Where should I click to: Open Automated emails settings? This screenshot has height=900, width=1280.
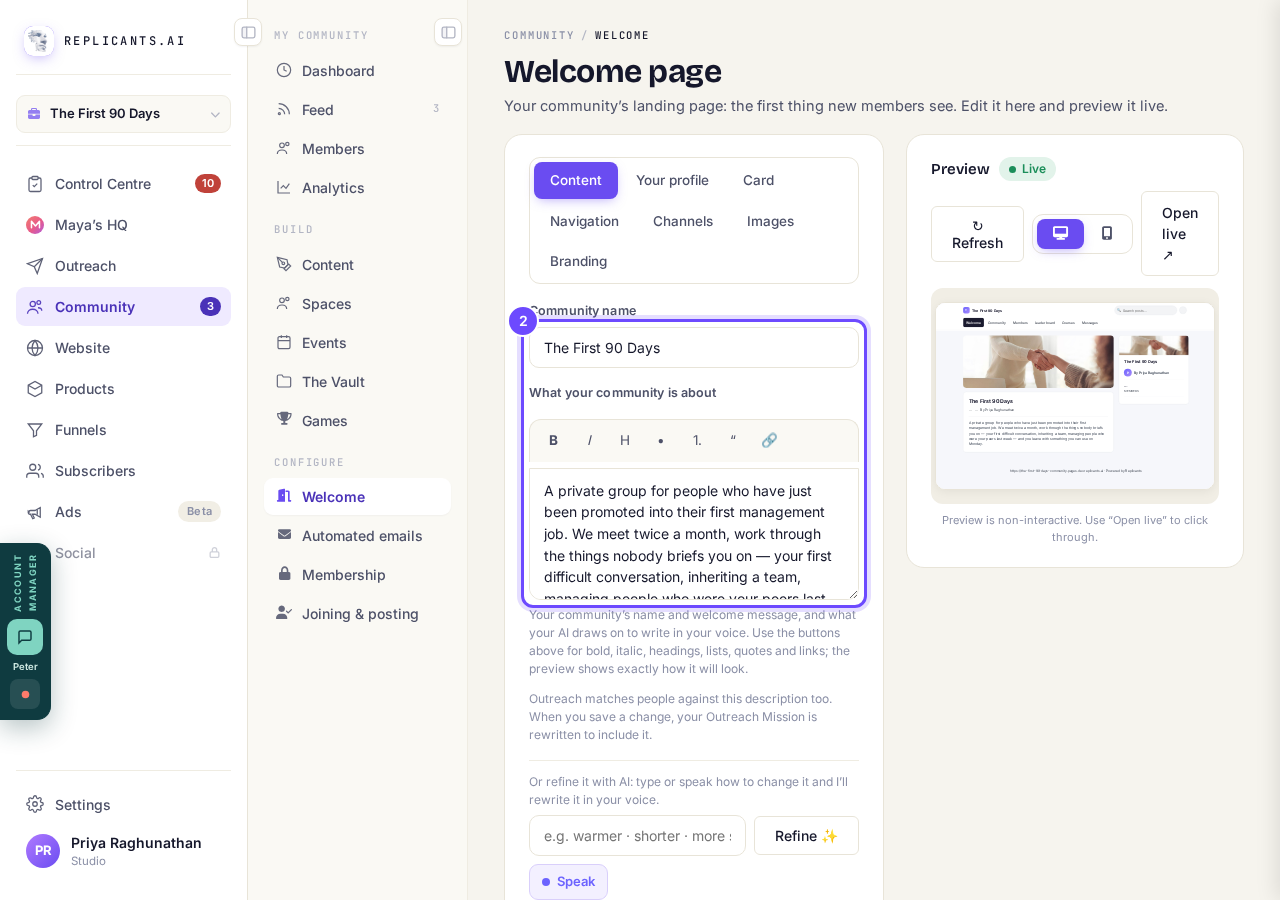[357, 535]
